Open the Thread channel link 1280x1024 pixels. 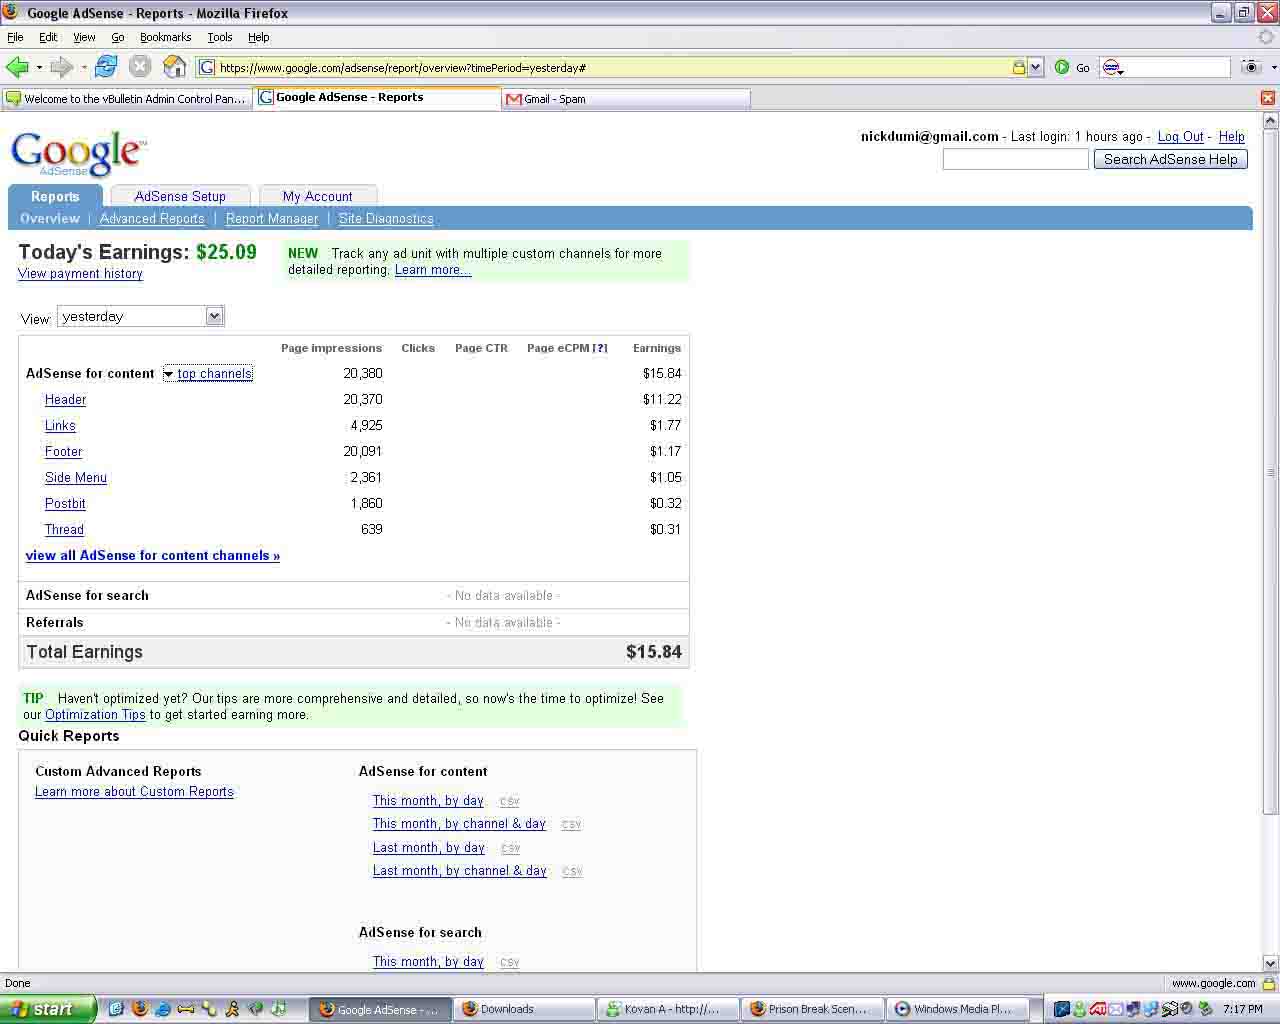click(64, 529)
